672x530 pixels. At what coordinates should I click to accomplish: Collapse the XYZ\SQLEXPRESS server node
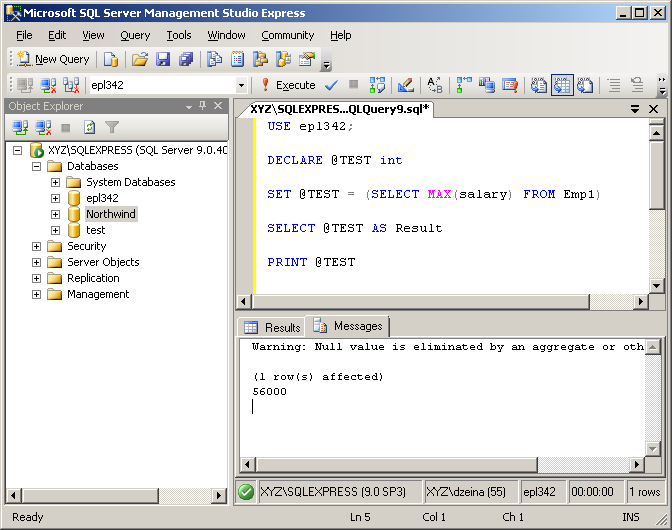point(18,150)
